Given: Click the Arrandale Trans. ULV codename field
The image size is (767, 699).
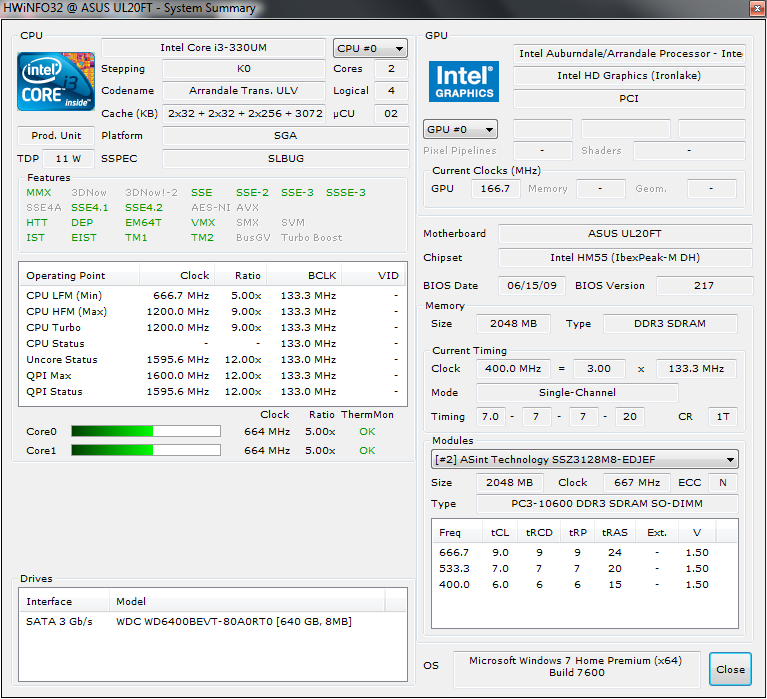Looking at the screenshot, I should coord(244,90).
